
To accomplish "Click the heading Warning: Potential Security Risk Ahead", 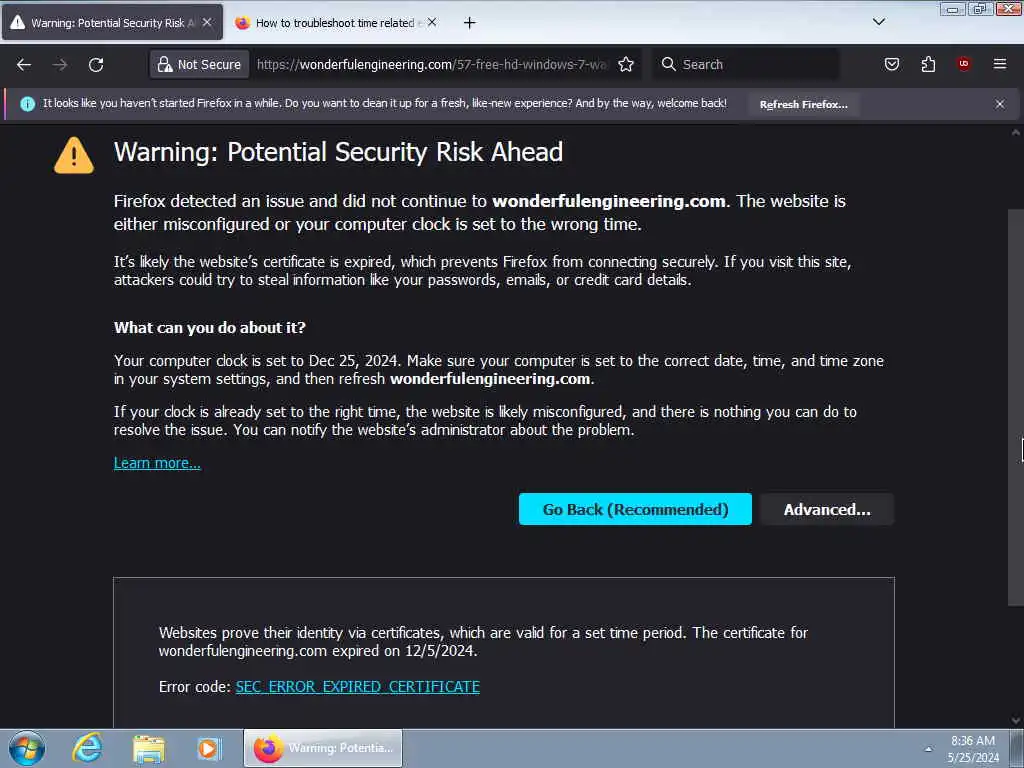I will click(338, 152).
